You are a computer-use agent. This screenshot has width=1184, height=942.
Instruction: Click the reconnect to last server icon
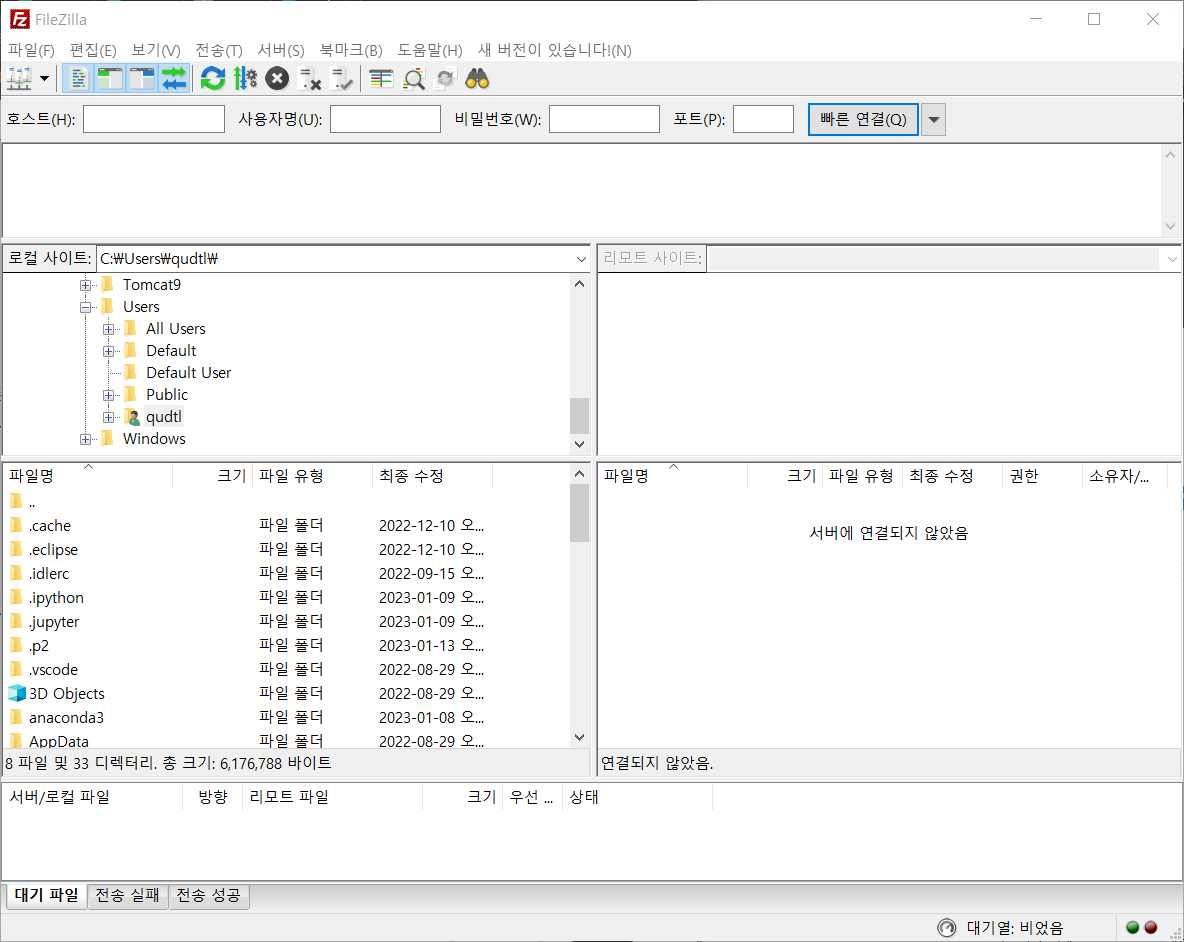(342, 78)
